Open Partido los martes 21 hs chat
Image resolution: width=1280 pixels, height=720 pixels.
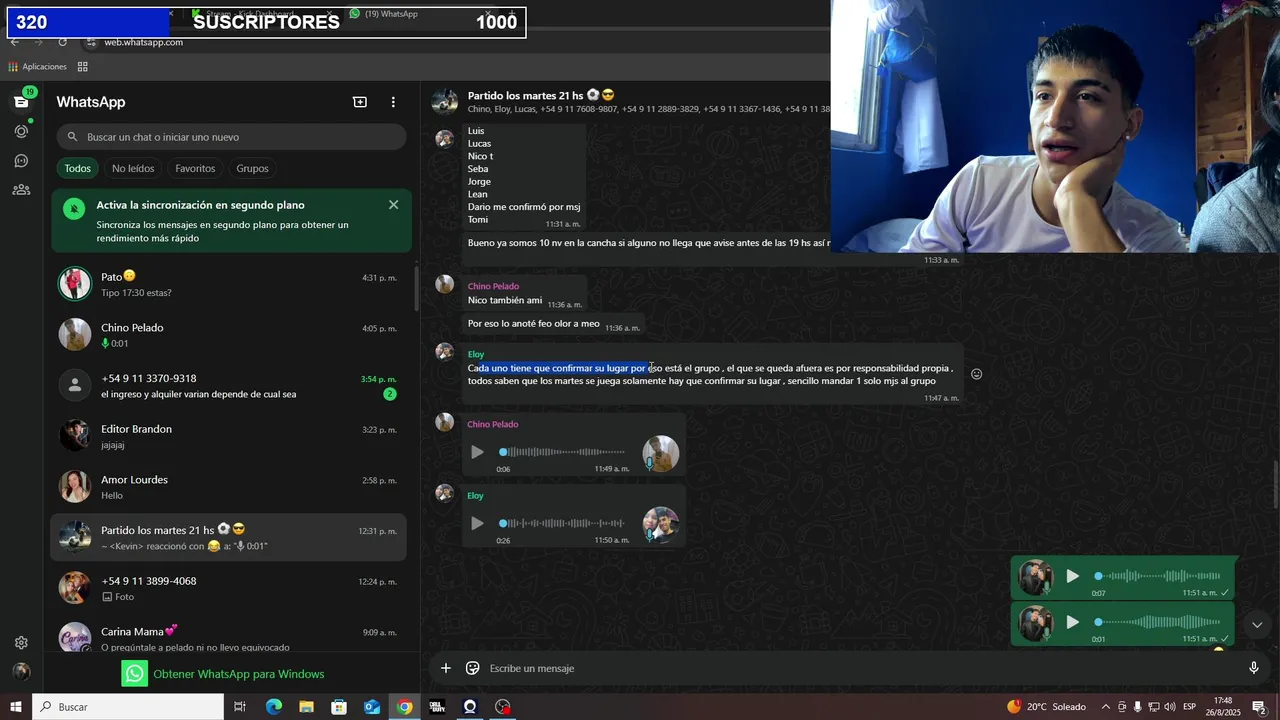228,538
